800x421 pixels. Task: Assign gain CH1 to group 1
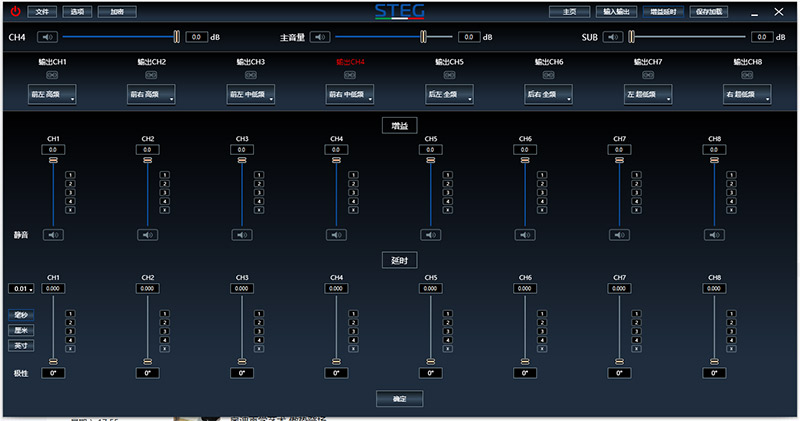coord(70,175)
